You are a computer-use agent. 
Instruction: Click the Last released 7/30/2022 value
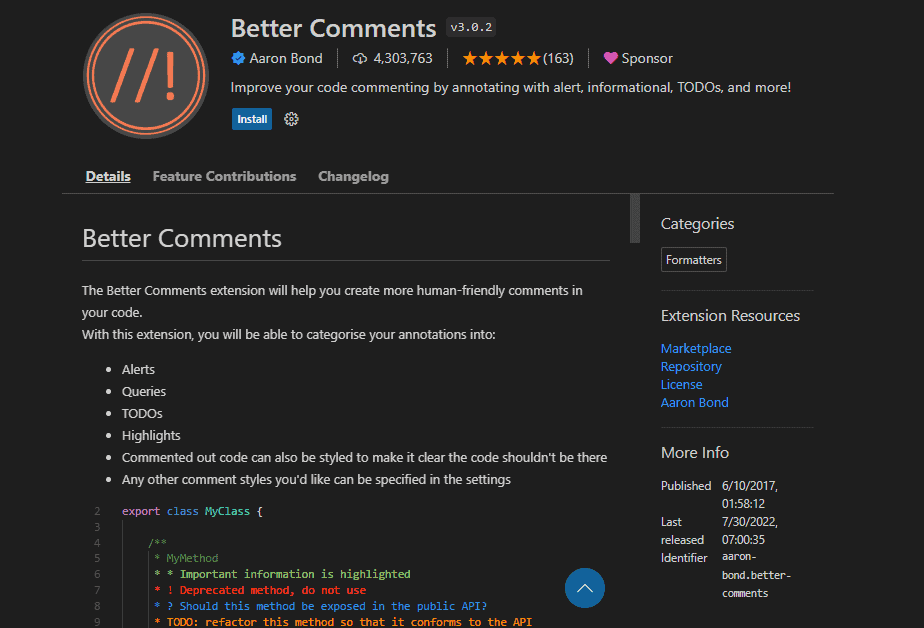(x=750, y=531)
